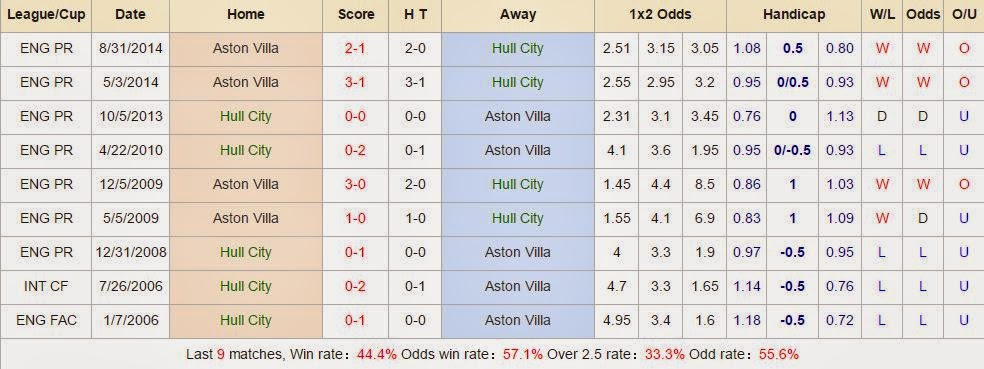The height and width of the screenshot is (369, 984).
Task: Click the 3-0 score on 12/5/2009
Action: (355, 184)
